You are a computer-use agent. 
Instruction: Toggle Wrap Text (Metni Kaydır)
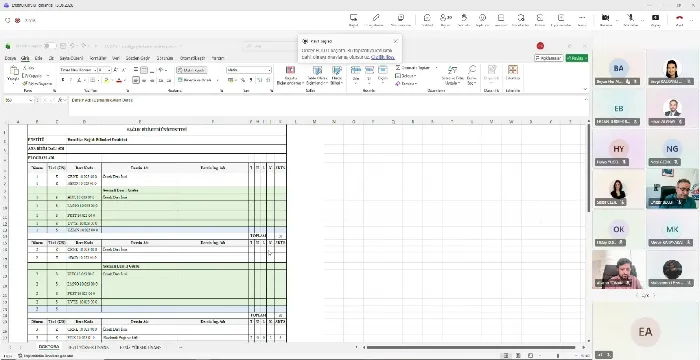pos(192,70)
